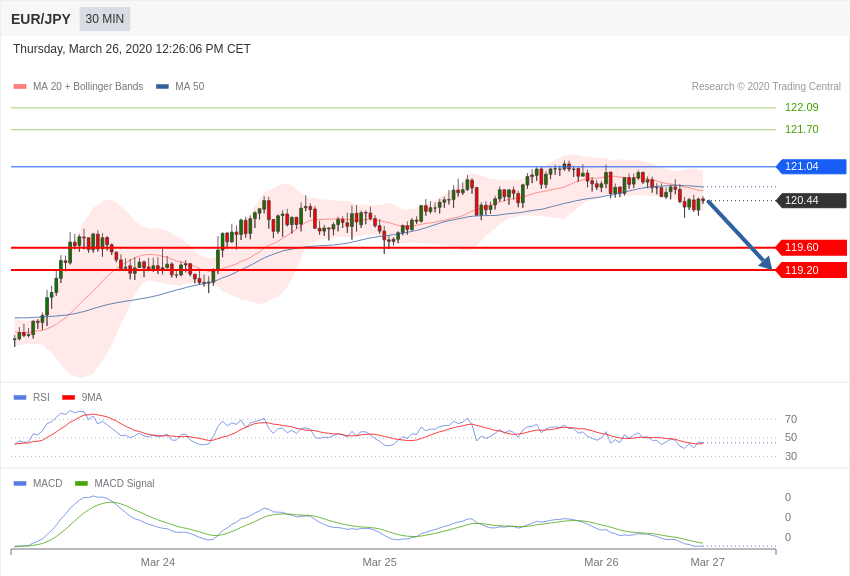Click the chart timestamp Thursday, March 26, 2020
Image resolution: width=850 pixels, height=576 pixels.
[132, 49]
